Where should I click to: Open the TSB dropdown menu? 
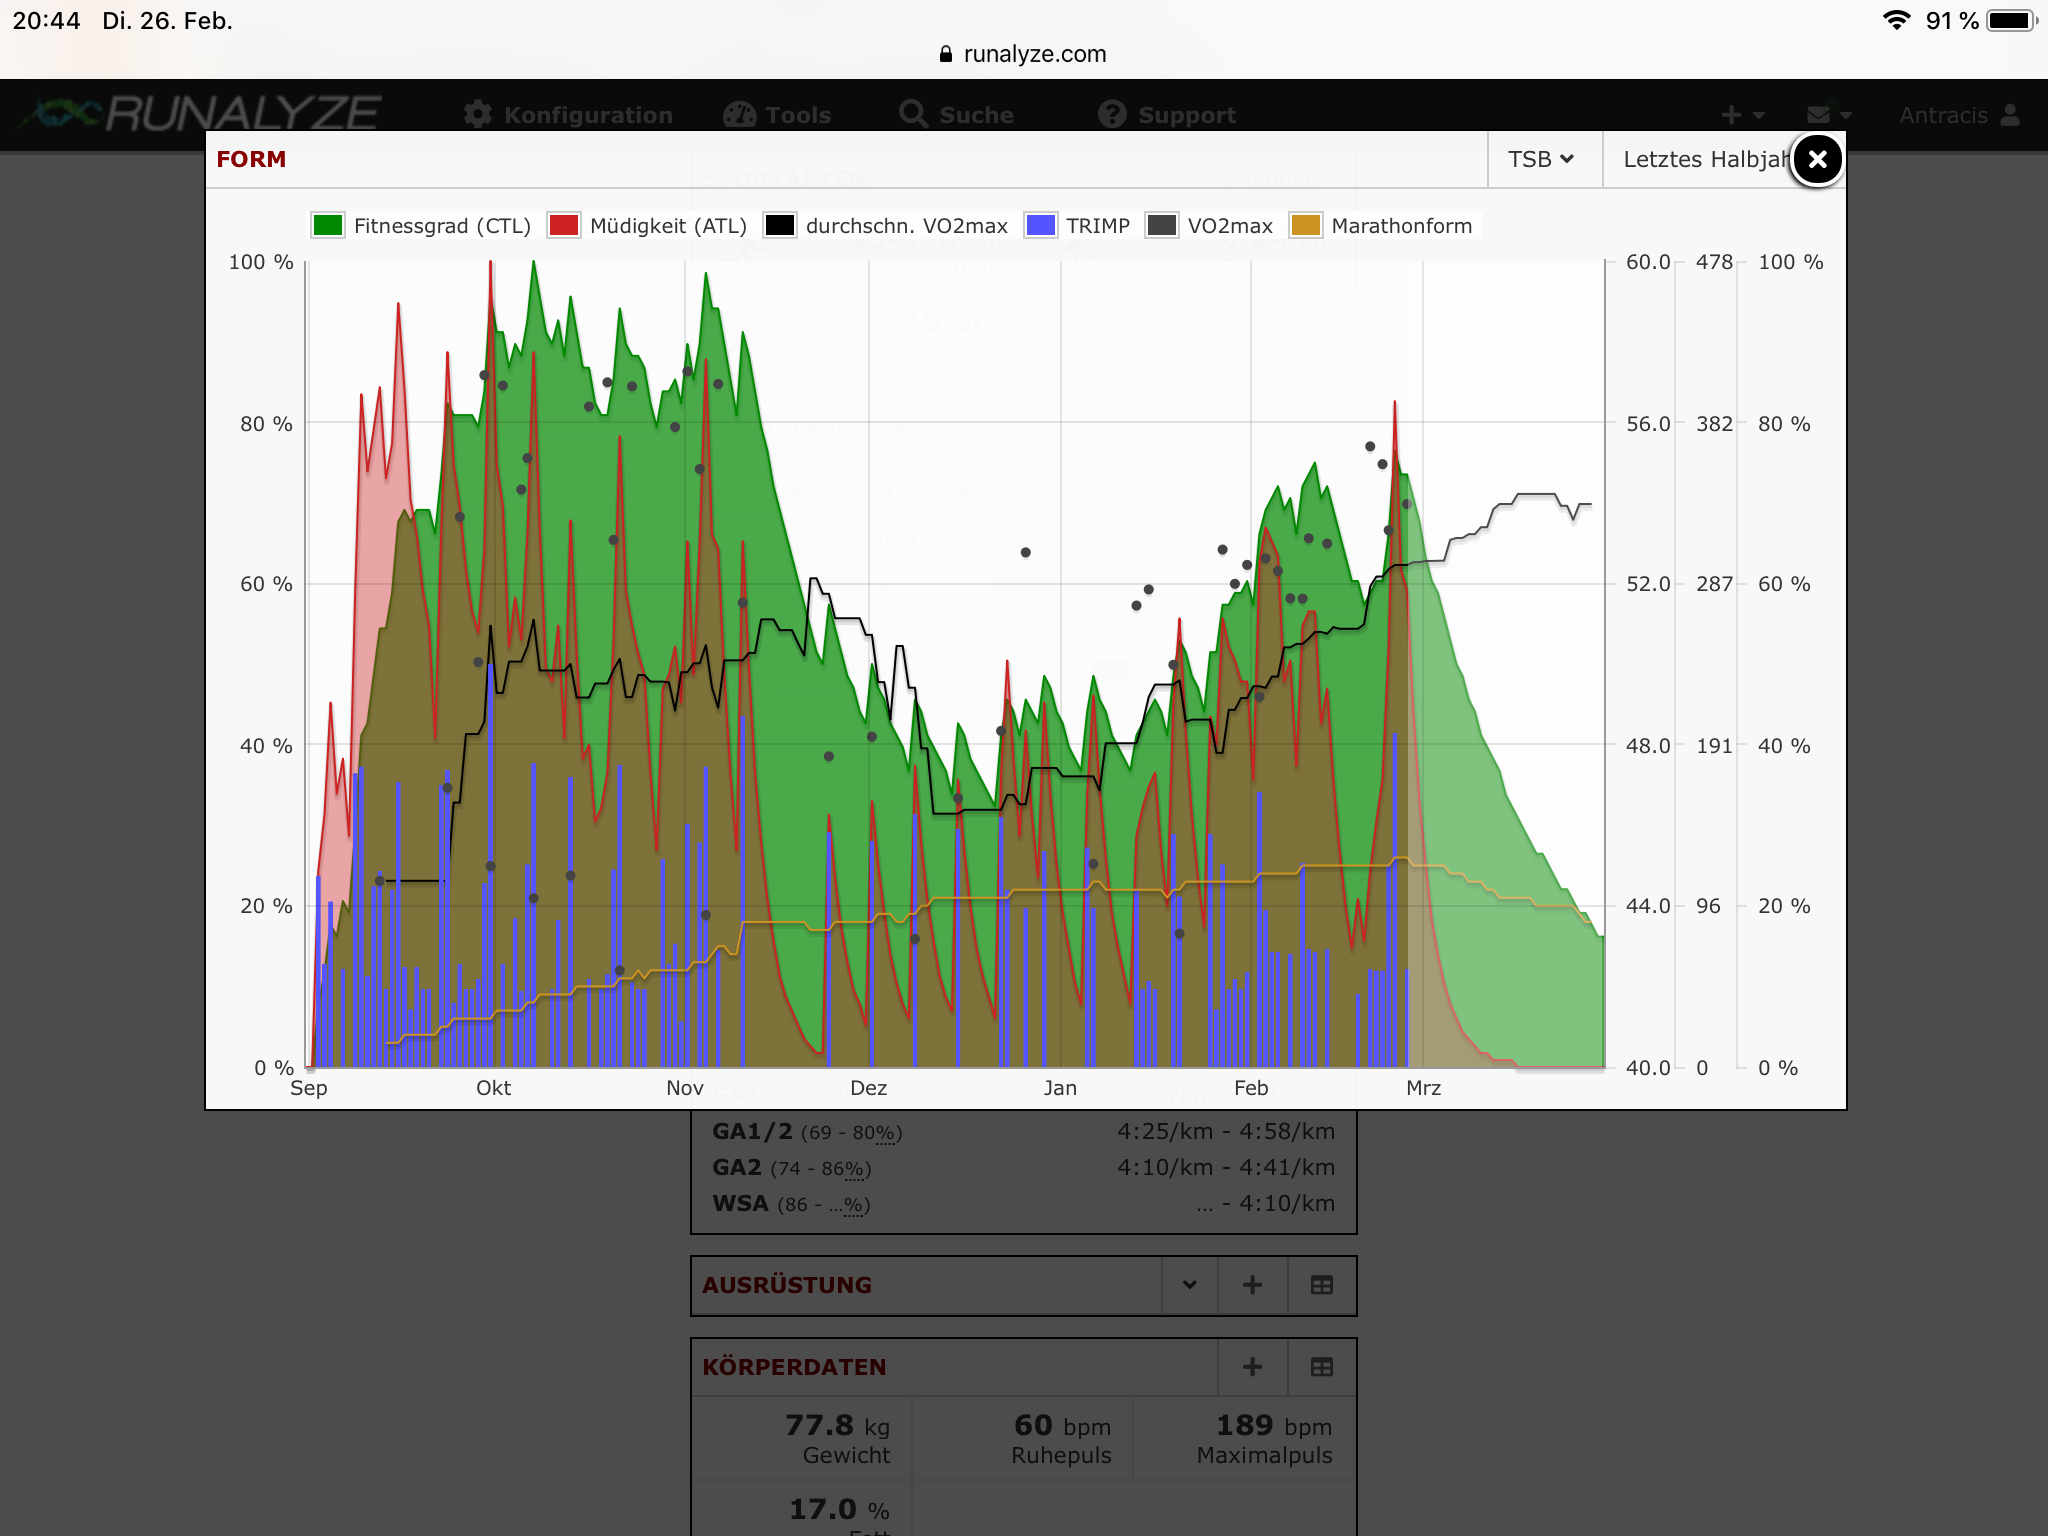(x=1541, y=159)
